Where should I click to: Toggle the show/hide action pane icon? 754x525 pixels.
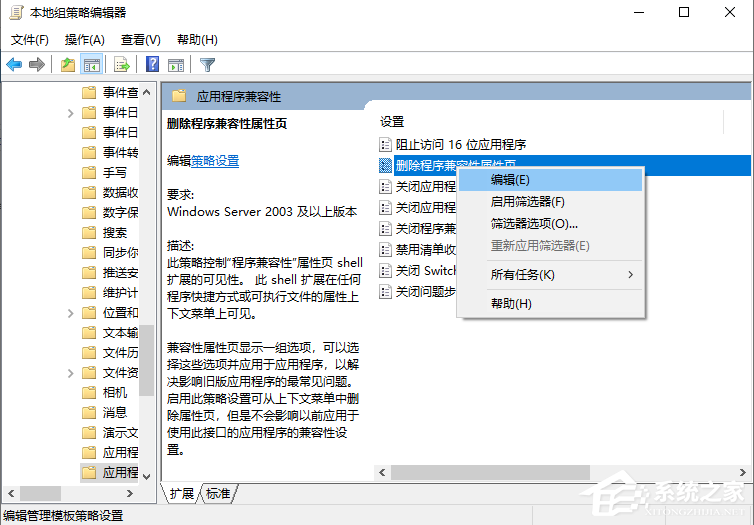pos(176,64)
